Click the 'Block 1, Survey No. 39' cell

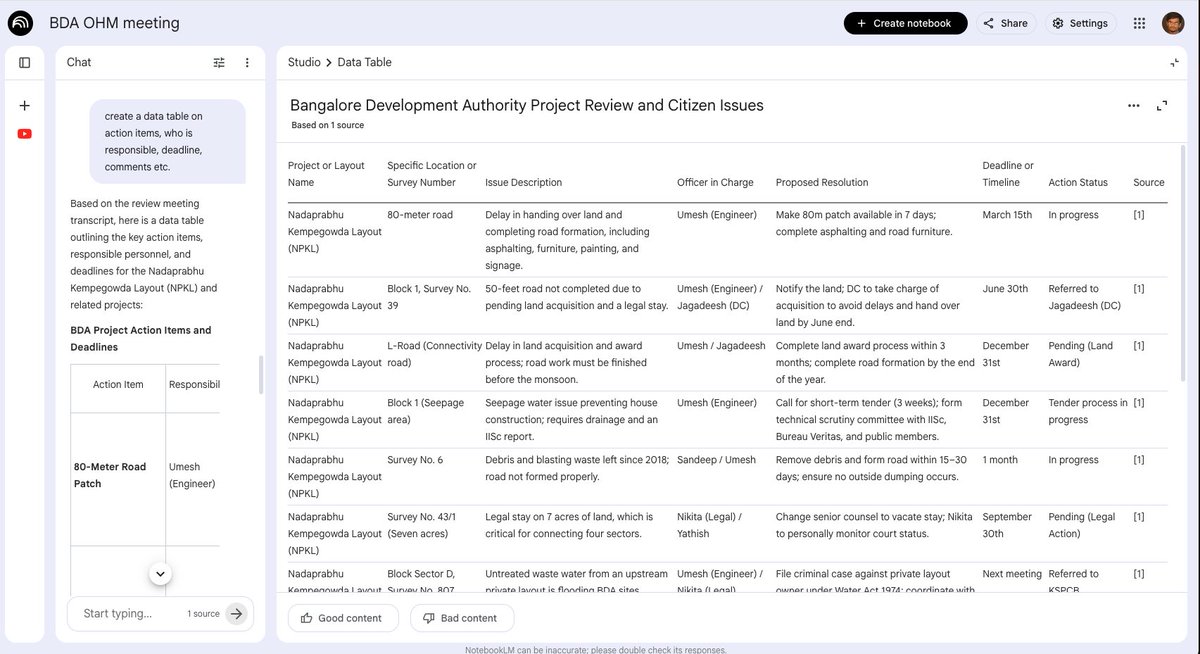(x=429, y=297)
